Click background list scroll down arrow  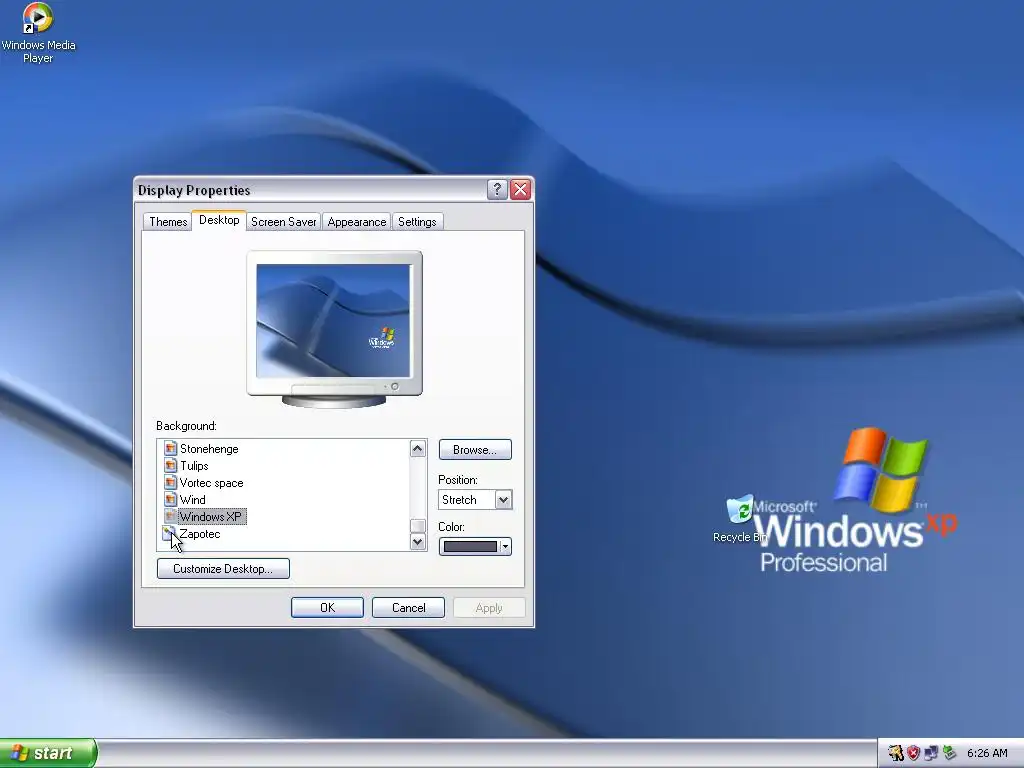tap(418, 542)
